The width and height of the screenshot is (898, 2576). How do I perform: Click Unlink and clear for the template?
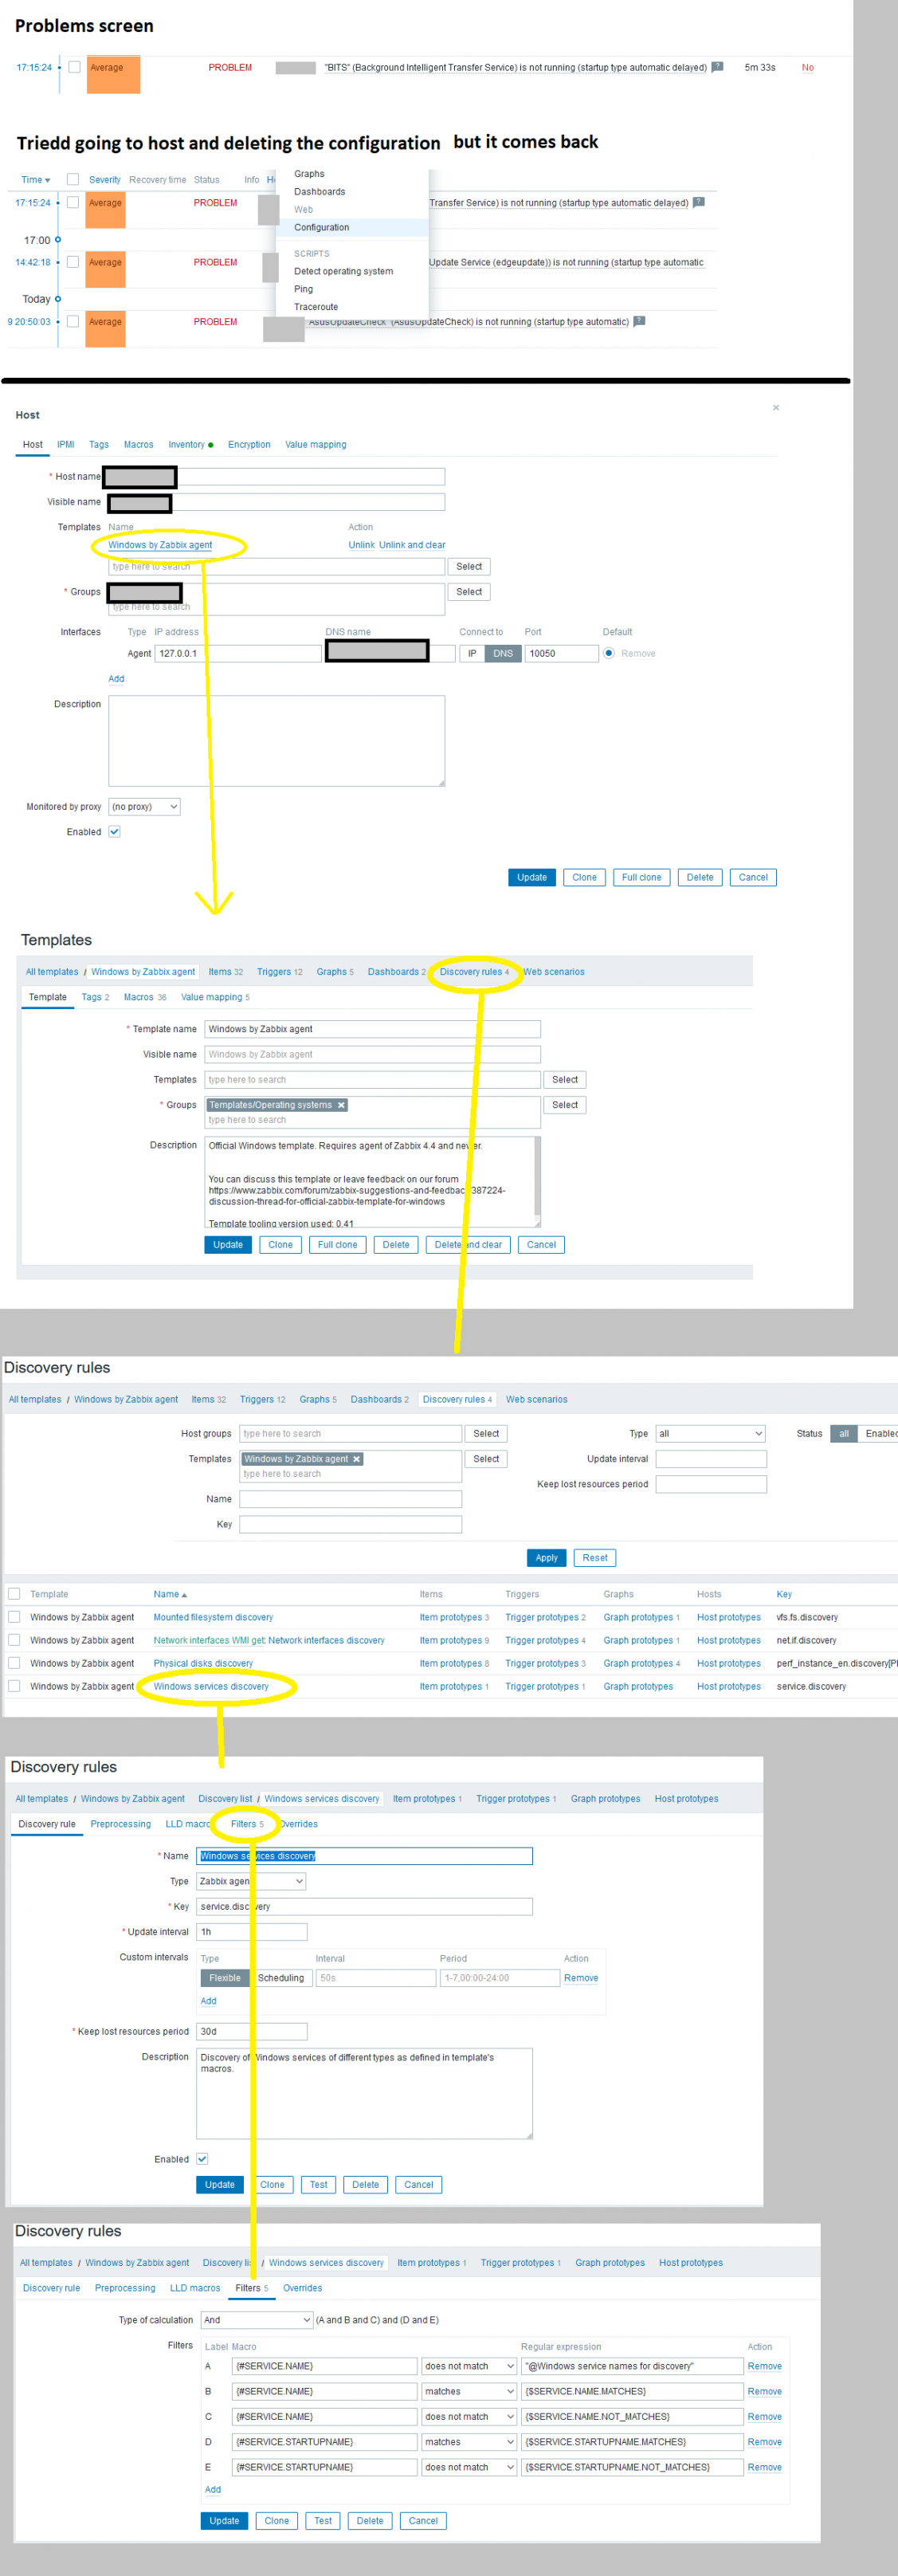tap(412, 545)
